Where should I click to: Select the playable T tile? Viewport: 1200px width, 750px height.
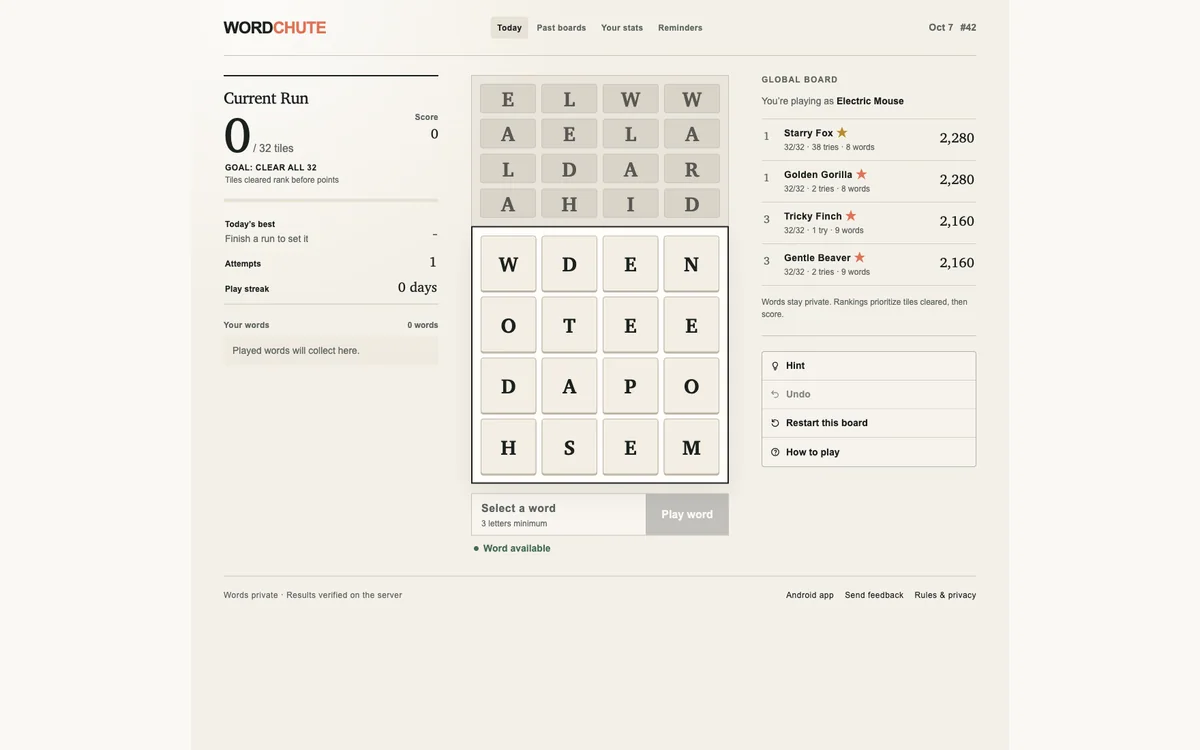[x=569, y=326]
